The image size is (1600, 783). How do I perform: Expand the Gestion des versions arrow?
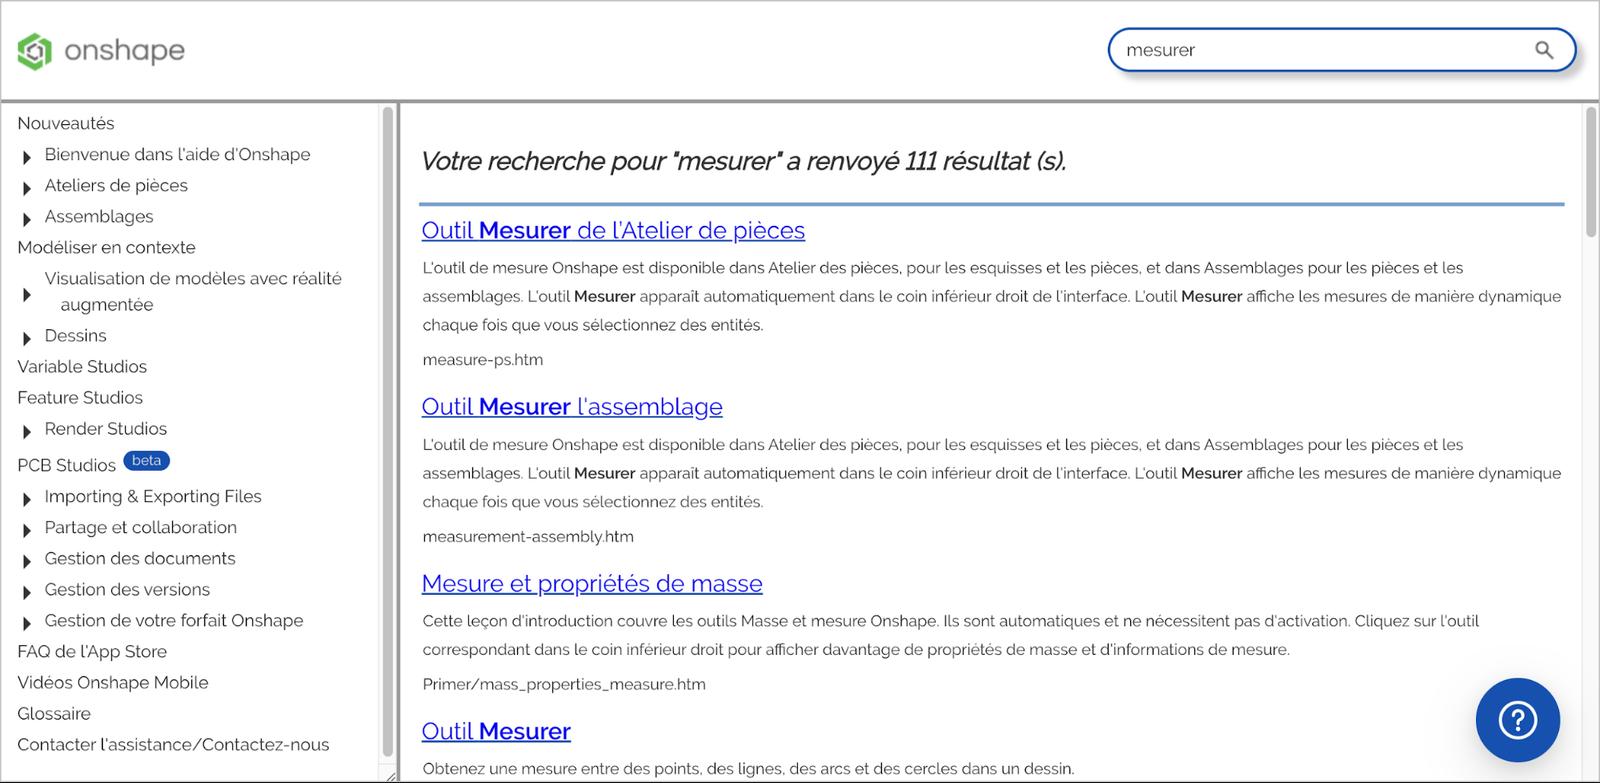coord(27,591)
